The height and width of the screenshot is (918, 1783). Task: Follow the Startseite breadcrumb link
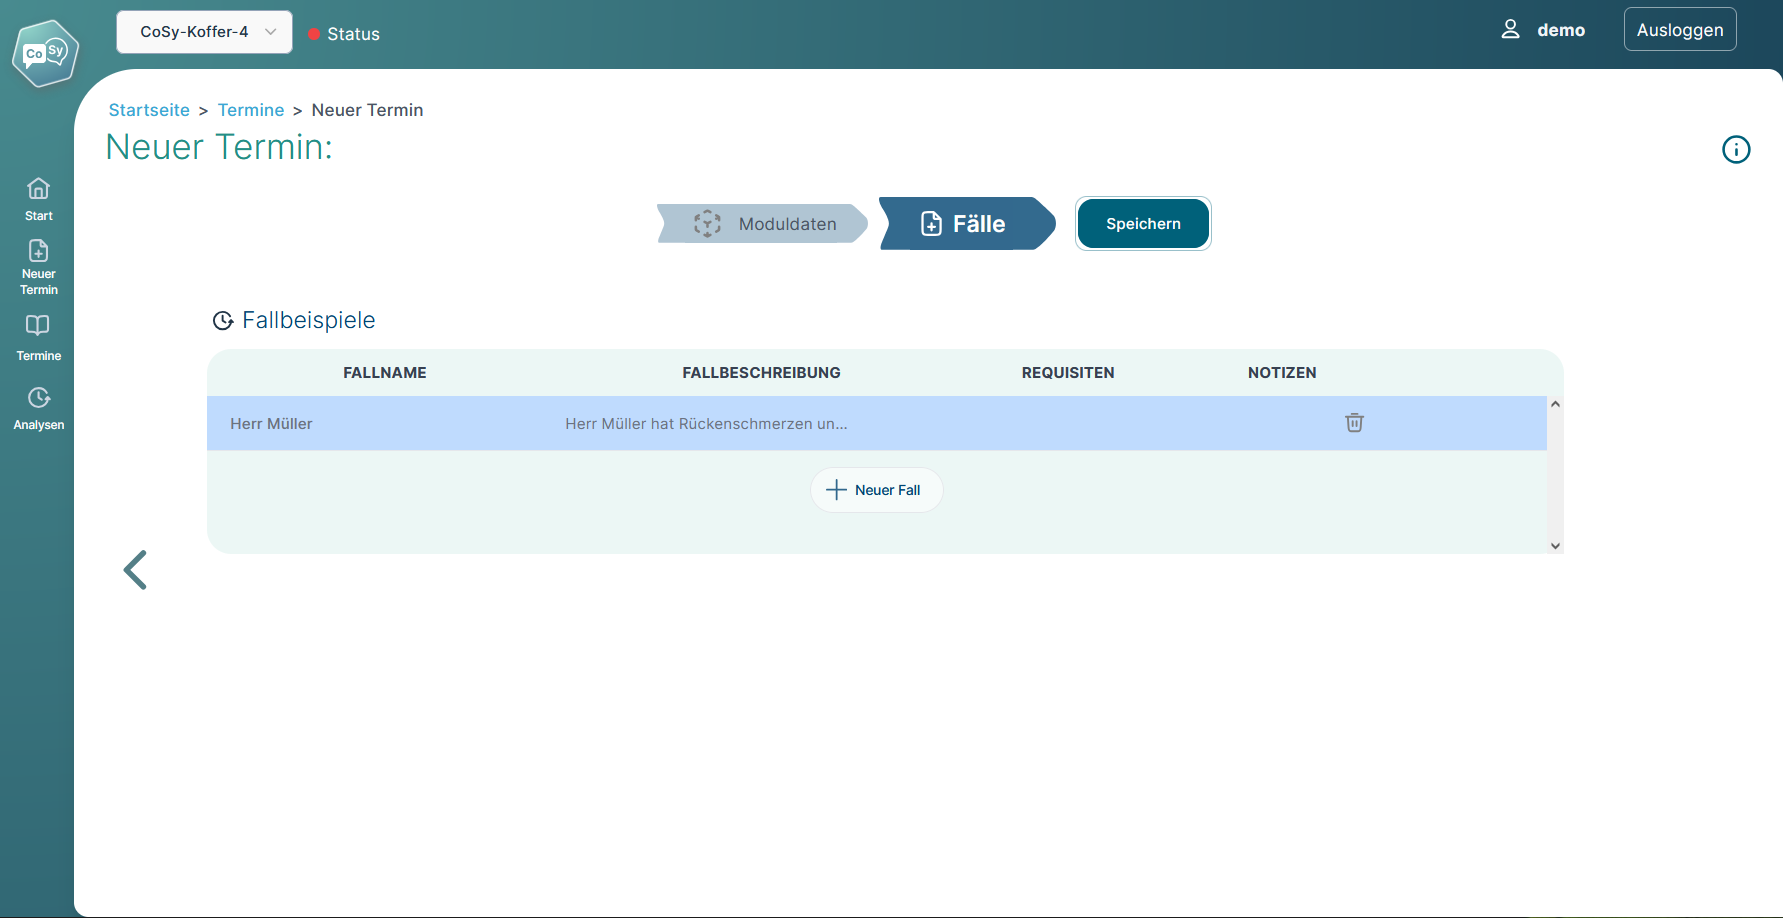pos(149,110)
